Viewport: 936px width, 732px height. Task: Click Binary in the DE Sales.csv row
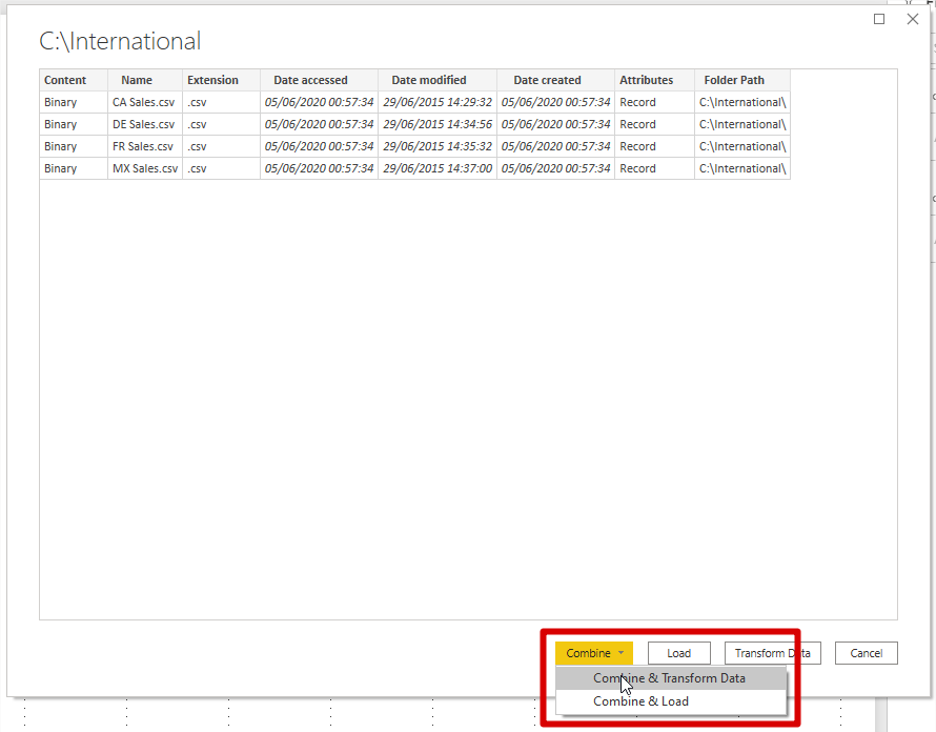60,124
